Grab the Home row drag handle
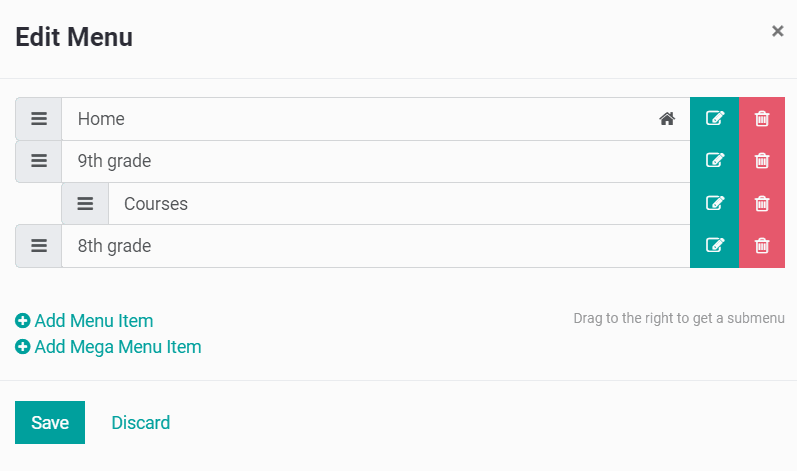This screenshot has height=471, width=797. tap(39, 119)
